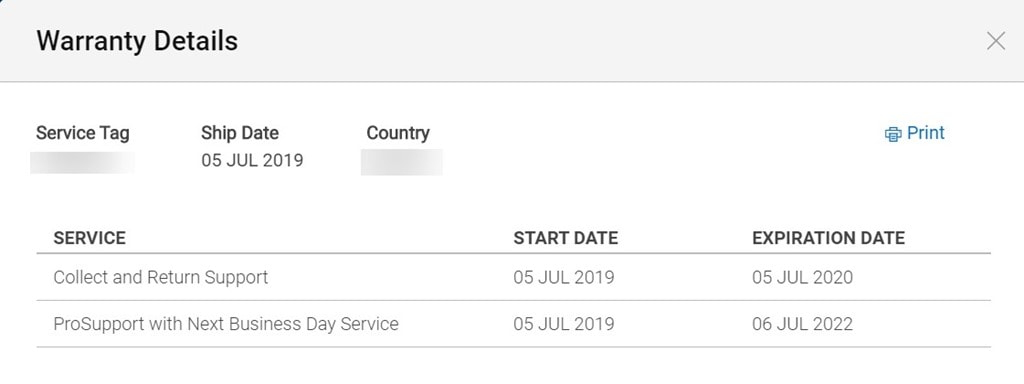Close the Warranty Details dialog
This screenshot has height=384, width=1024.
(x=995, y=41)
